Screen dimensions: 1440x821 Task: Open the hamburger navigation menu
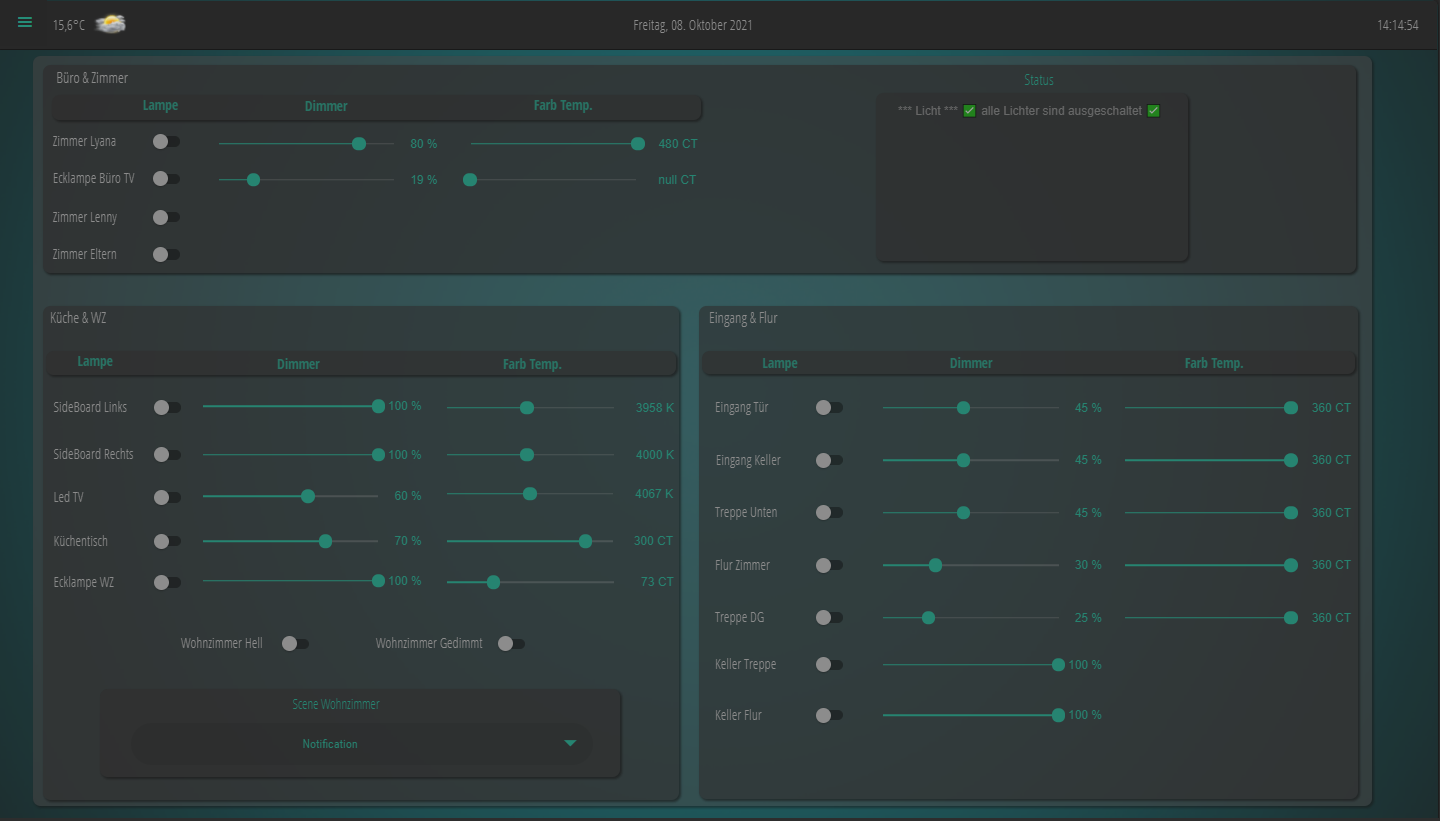pyautogui.click(x=25, y=23)
